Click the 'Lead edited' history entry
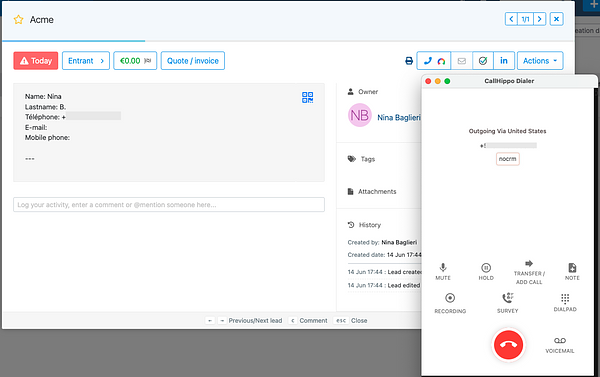Image resolution: width=600 pixels, height=377 pixels. click(384, 286)
